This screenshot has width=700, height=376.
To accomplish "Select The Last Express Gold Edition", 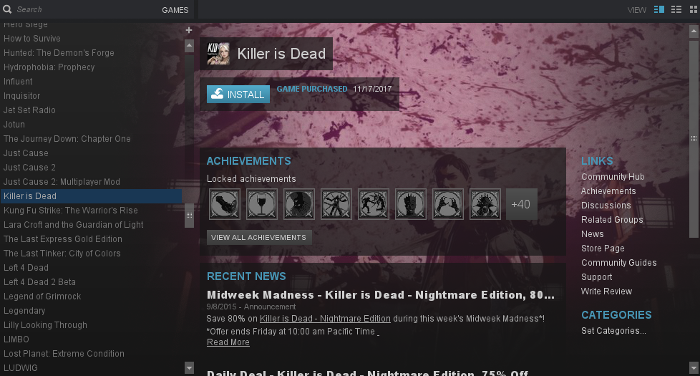I will [x=62, y=239].
